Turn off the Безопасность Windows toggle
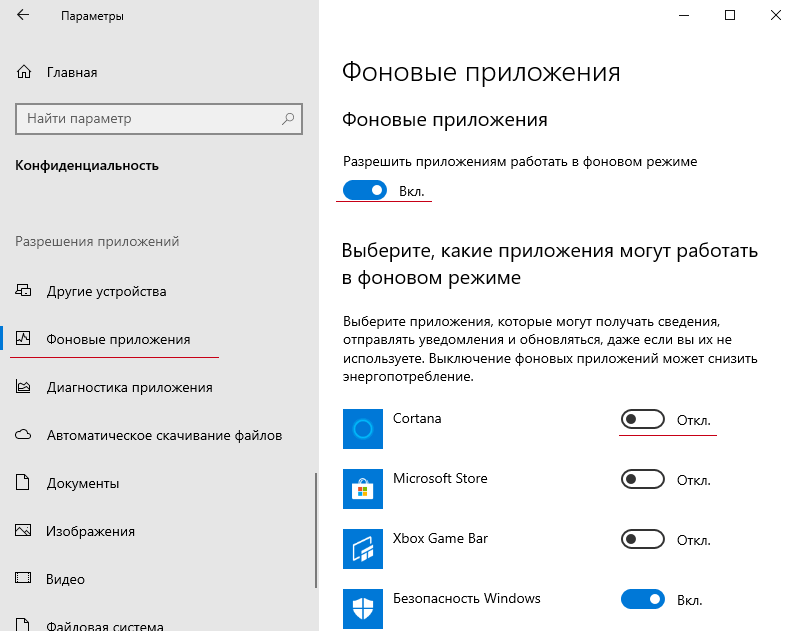Image resolution: width=798 pixels, height=631 pixels. coord(643,599)
